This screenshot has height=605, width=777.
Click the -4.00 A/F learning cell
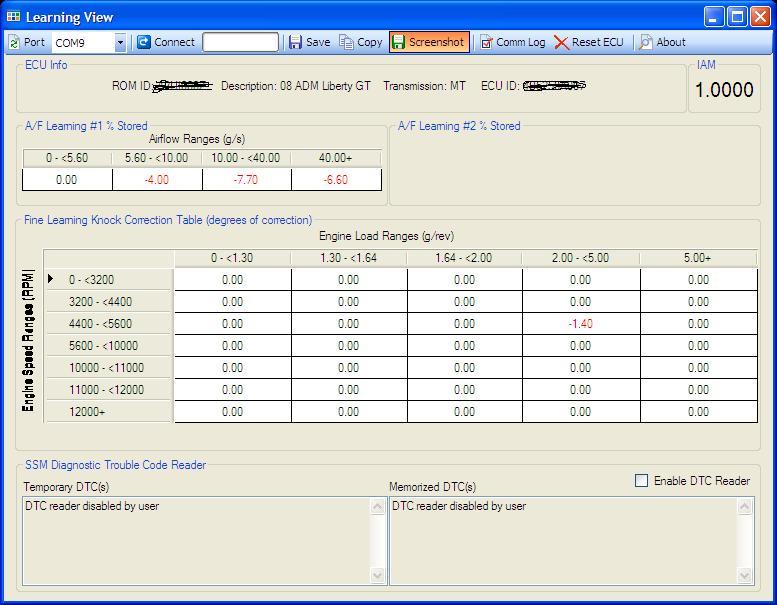coord(157,179)
